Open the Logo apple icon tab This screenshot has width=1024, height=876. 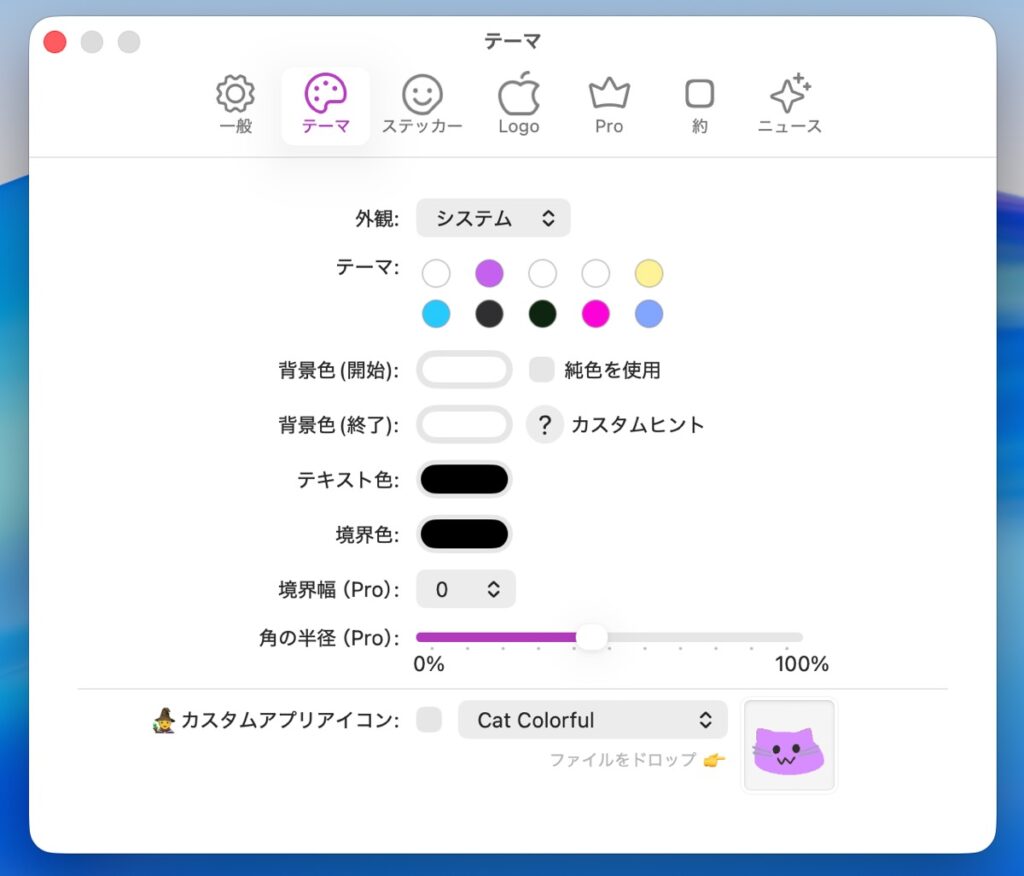(x=518, y=95)
